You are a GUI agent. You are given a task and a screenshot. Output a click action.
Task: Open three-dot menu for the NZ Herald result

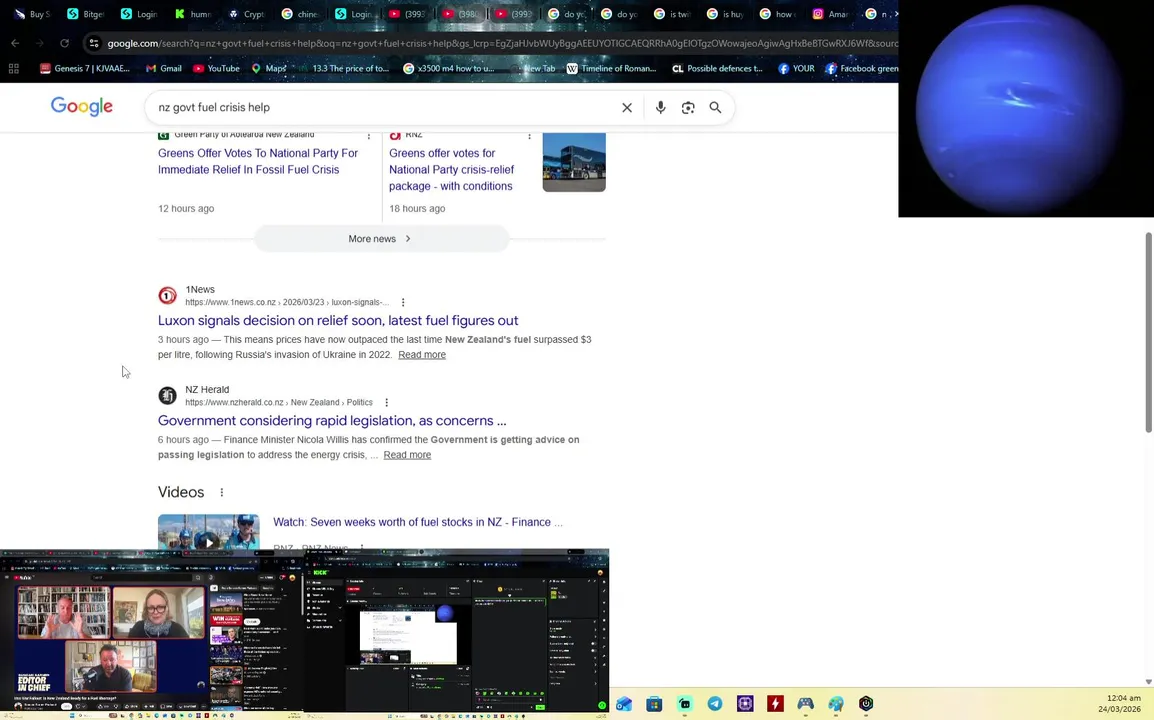(x=386, y=403)
